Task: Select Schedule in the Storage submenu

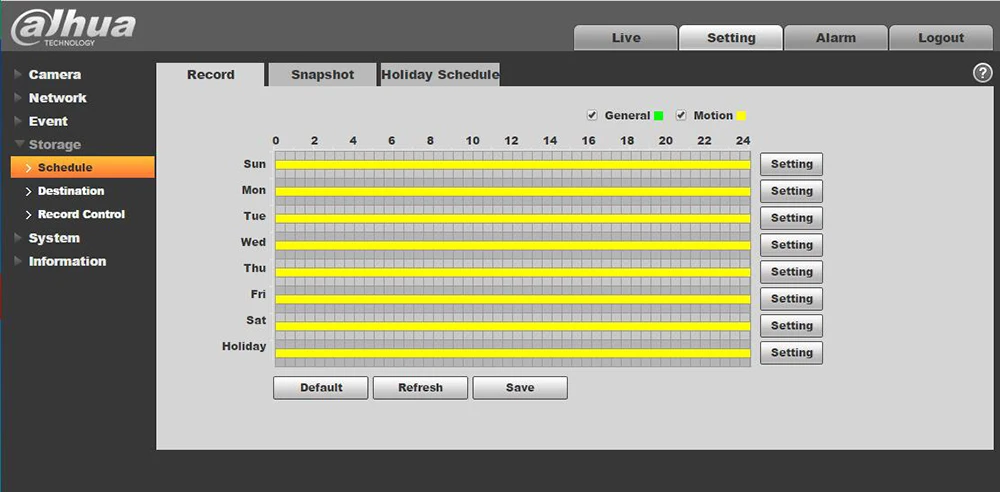Action: click(x=82, y=167)
